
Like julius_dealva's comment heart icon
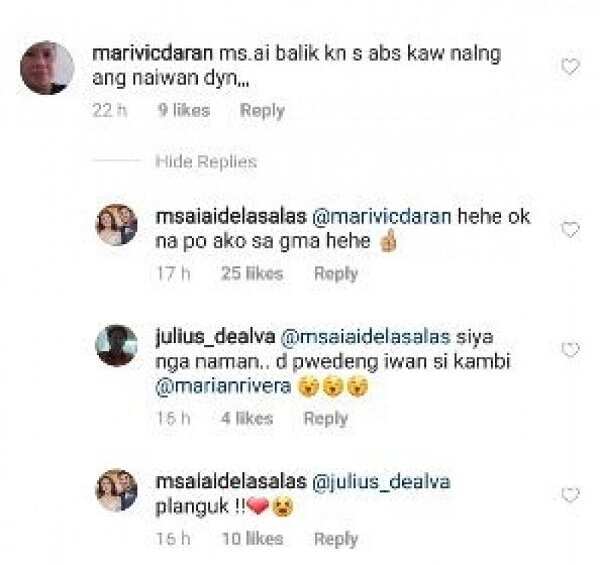pos(570,349)
